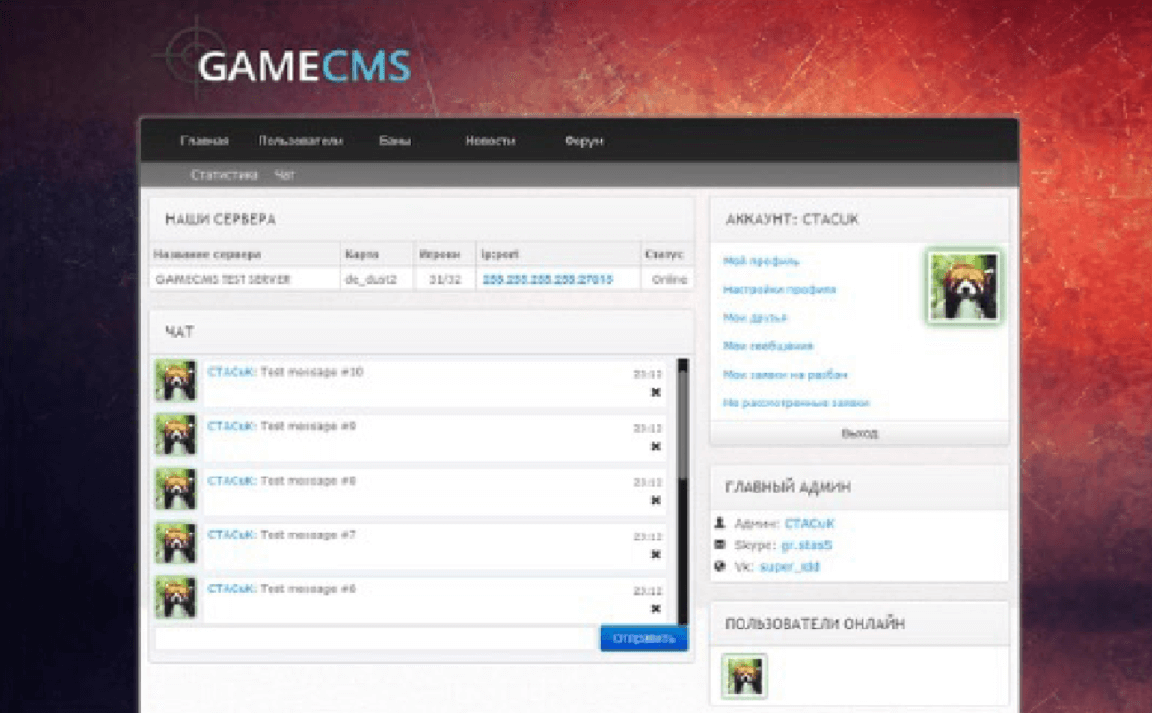This screenshot has width=1152, height=713.
Task: Click the account avatar in the profile panel
Action: click(964, 287)
